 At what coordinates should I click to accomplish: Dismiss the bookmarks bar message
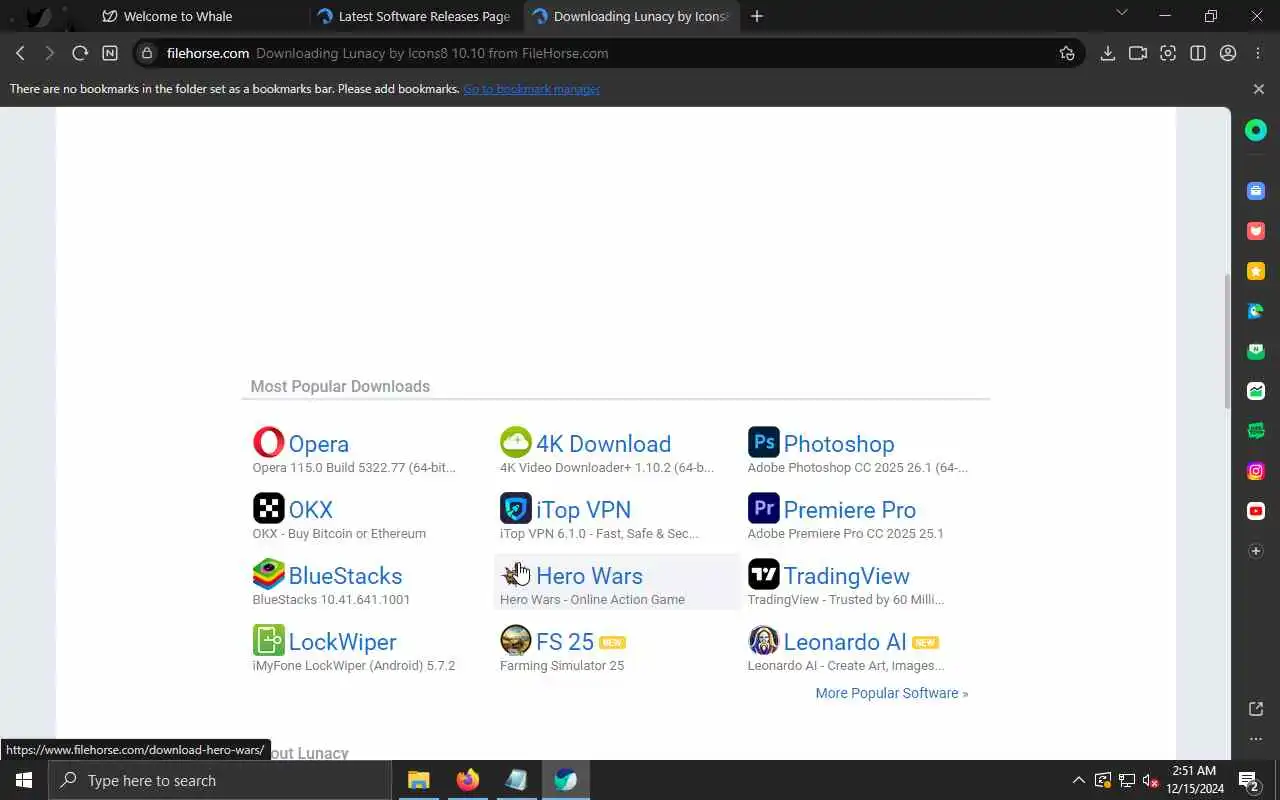click(x=1258, y=89)
